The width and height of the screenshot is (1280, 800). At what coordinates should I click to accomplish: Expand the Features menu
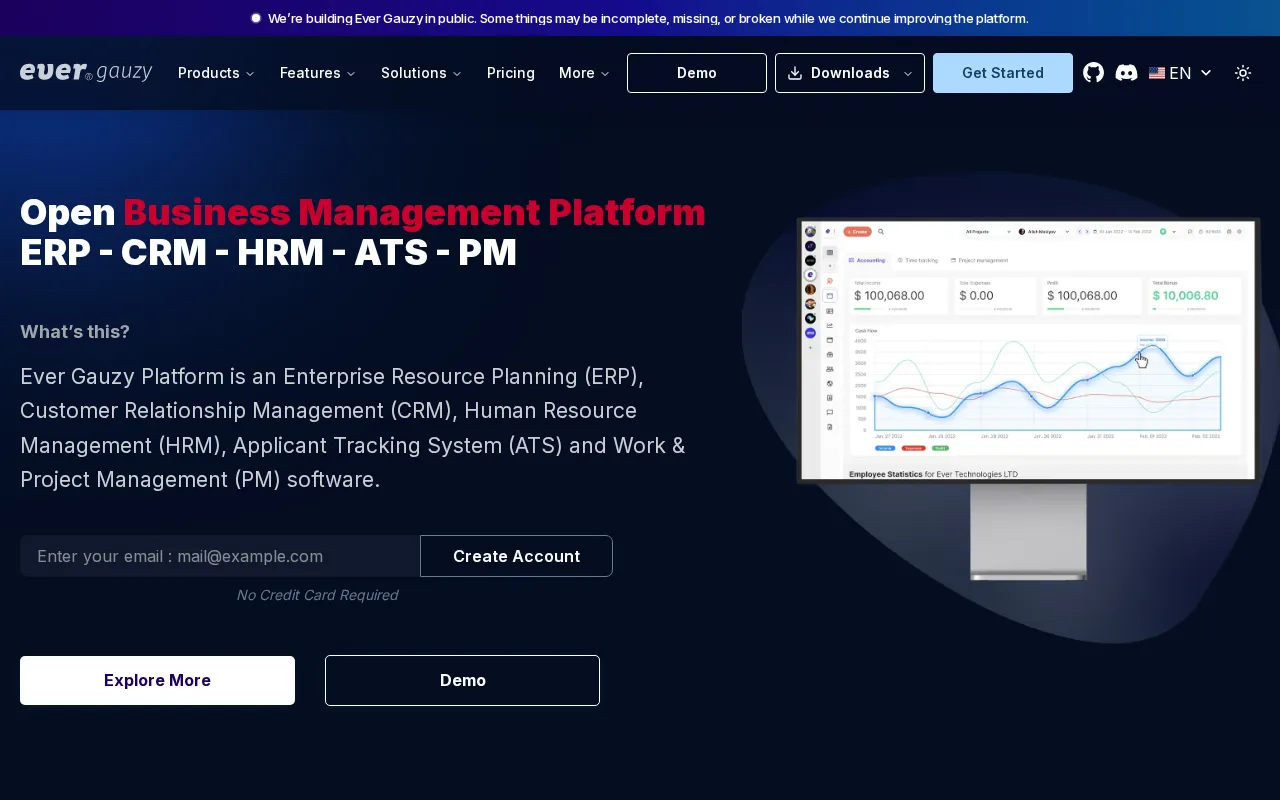318,73
